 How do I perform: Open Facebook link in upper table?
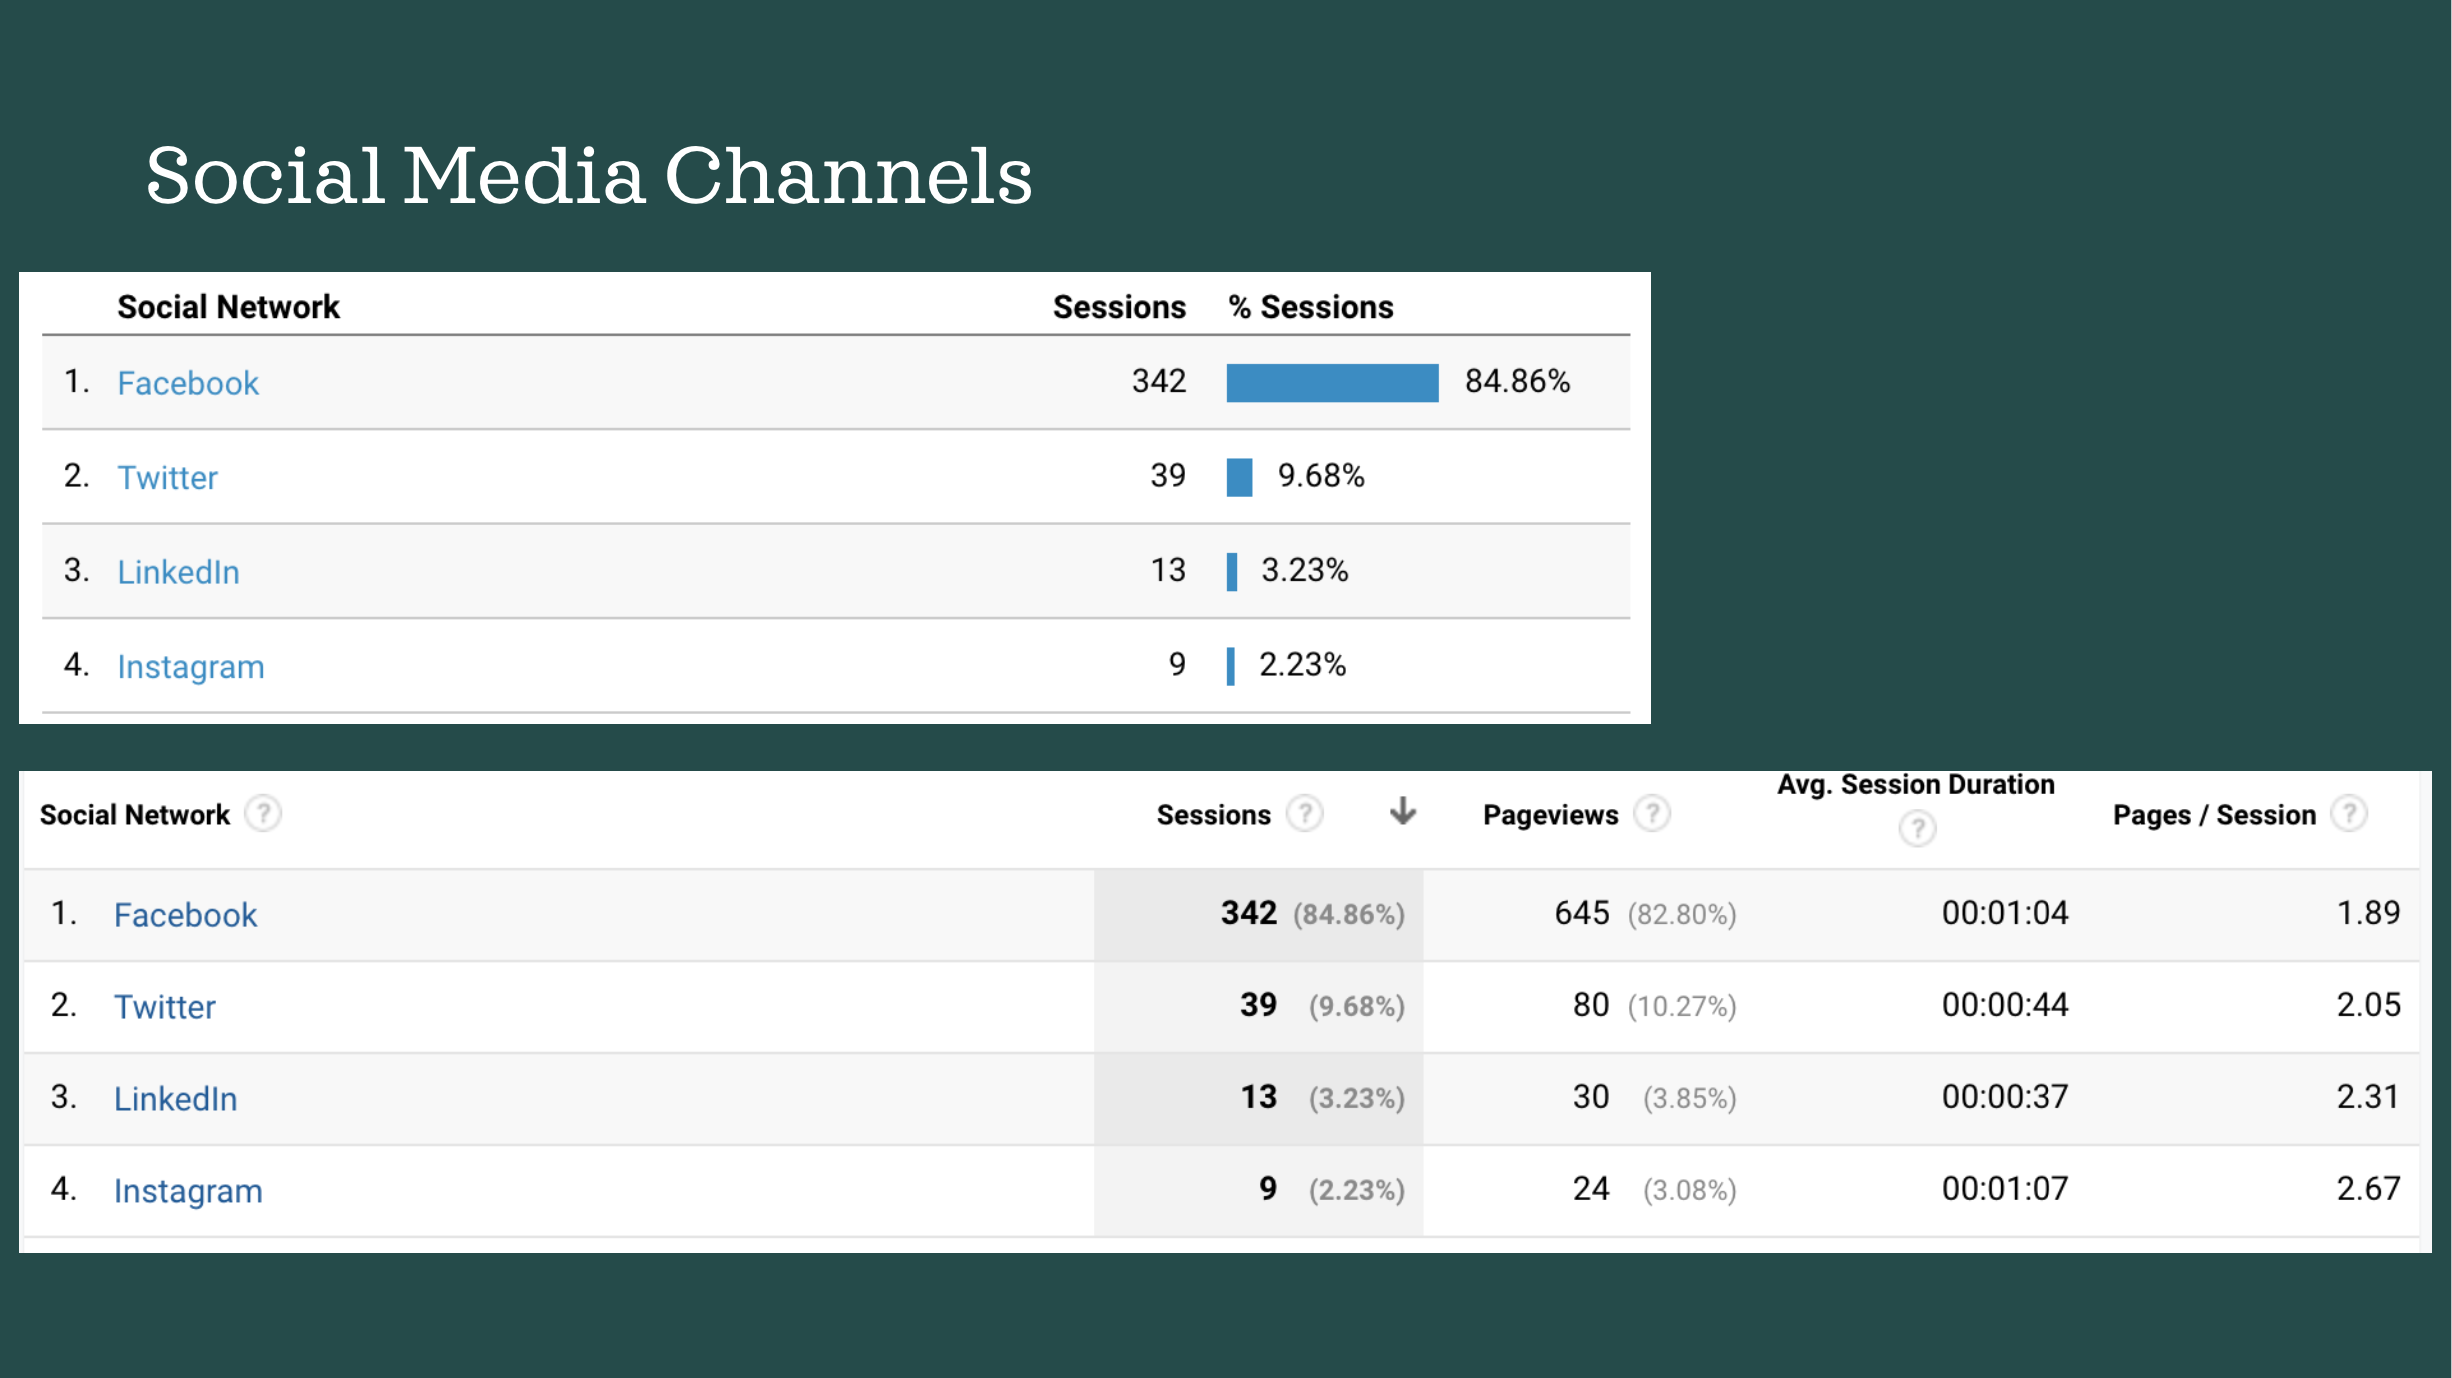[188, 383]
